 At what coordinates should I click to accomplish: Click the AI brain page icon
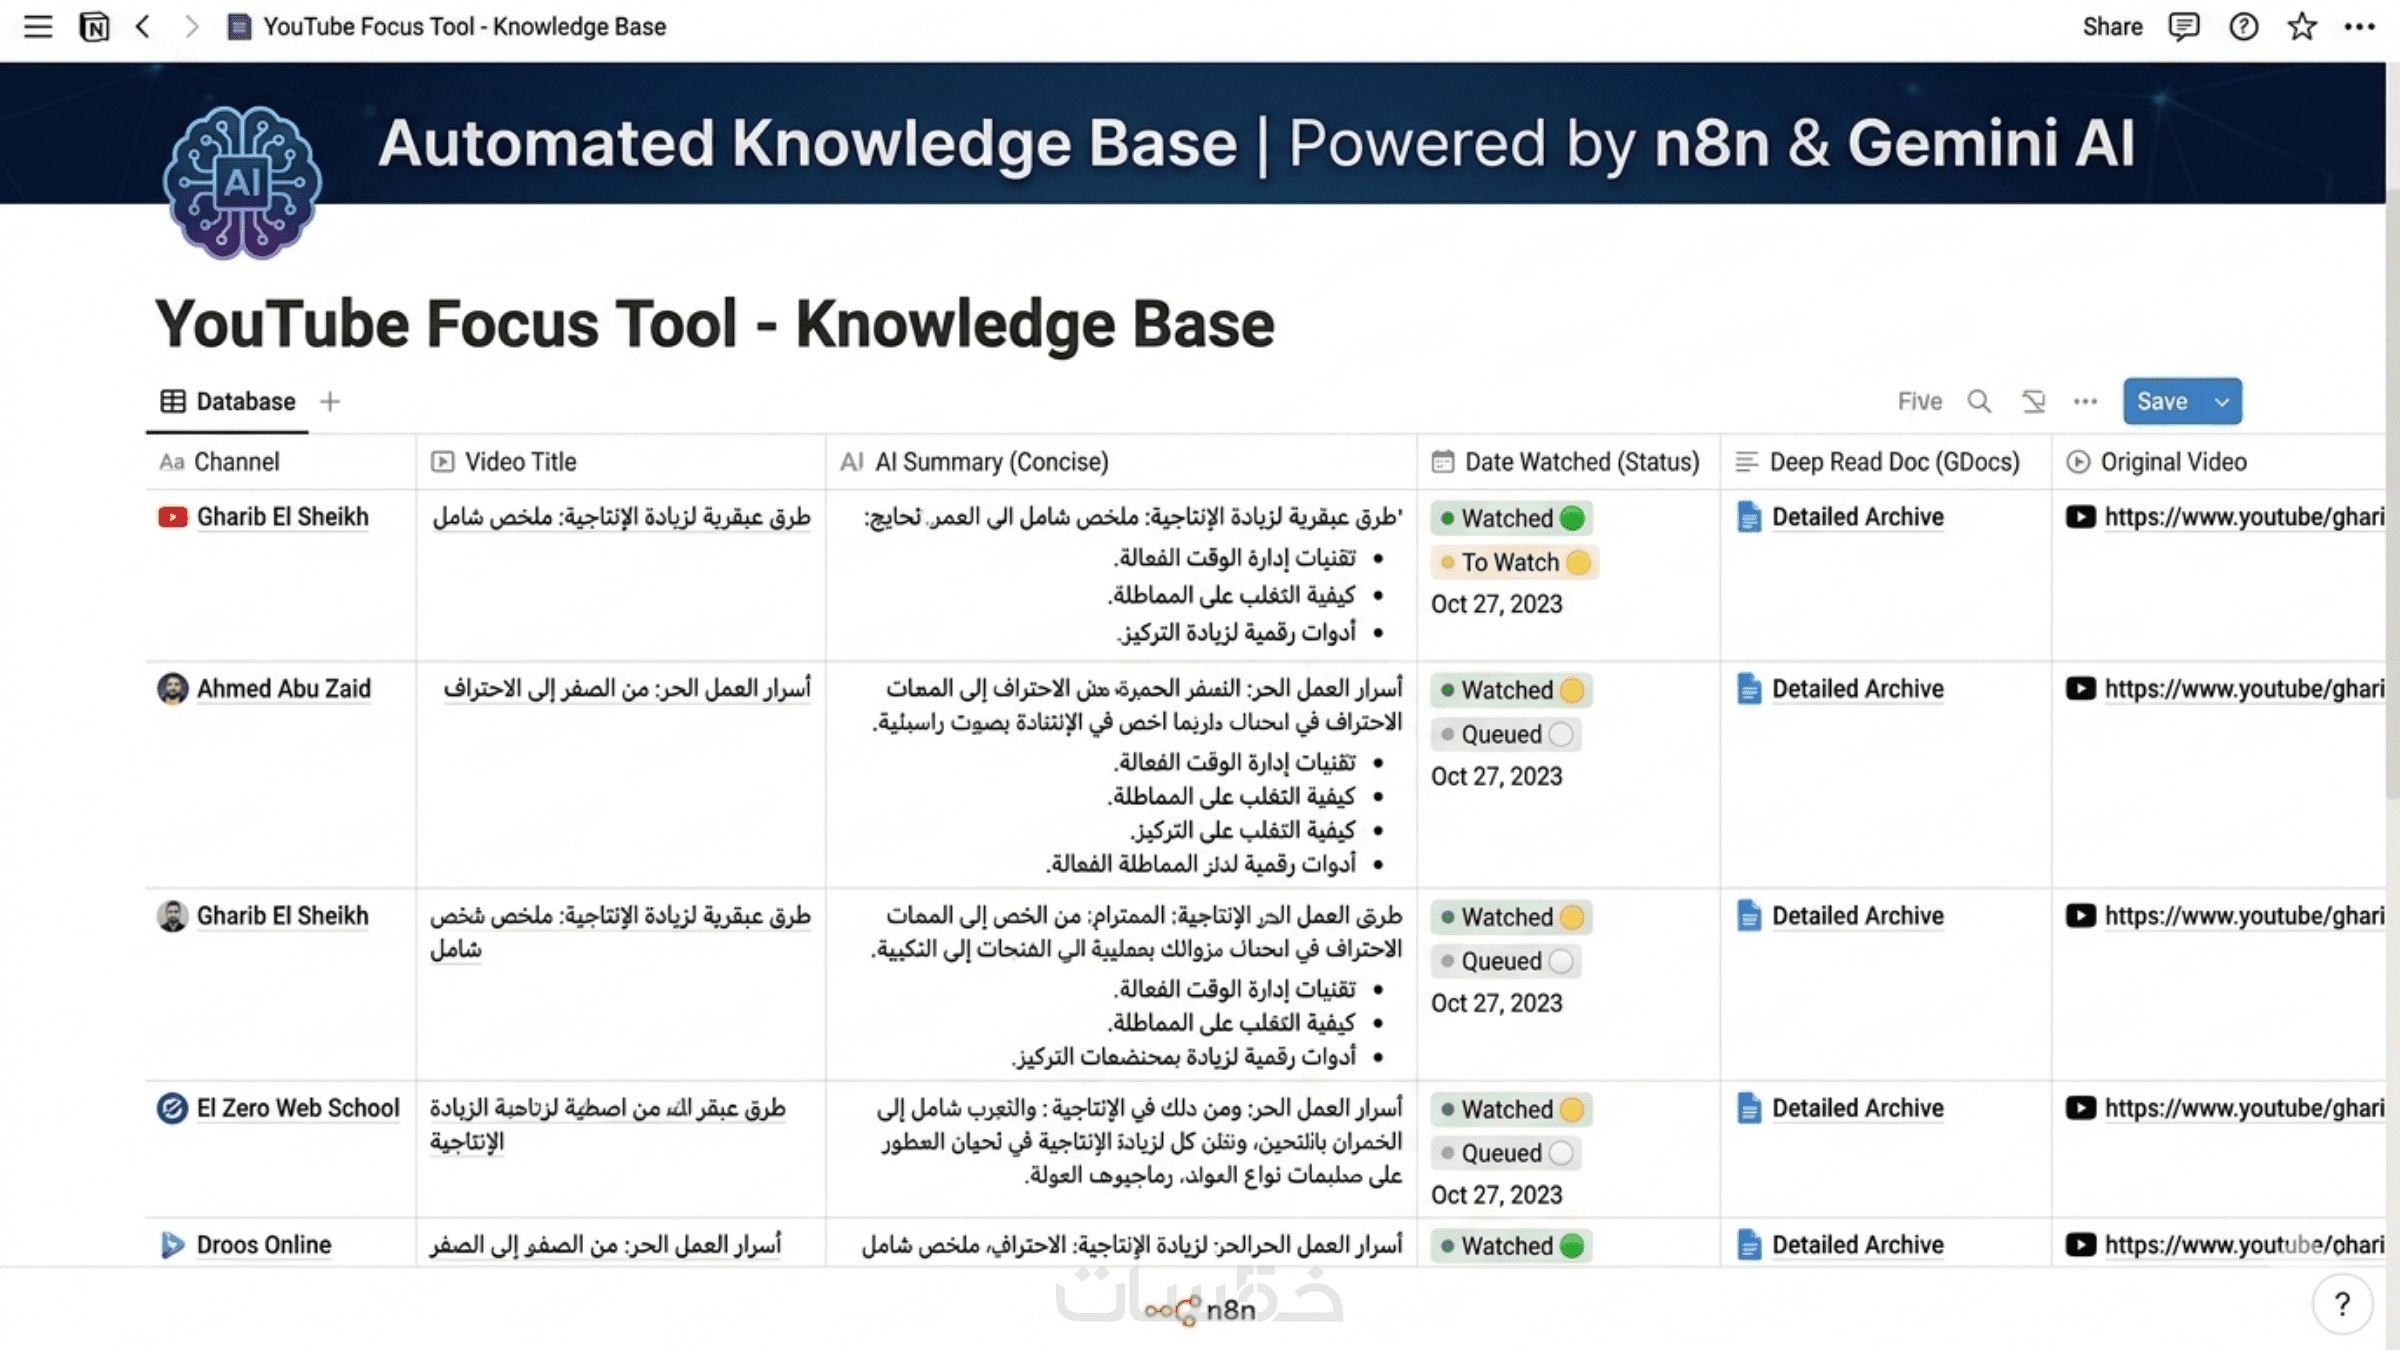(242, 183)
